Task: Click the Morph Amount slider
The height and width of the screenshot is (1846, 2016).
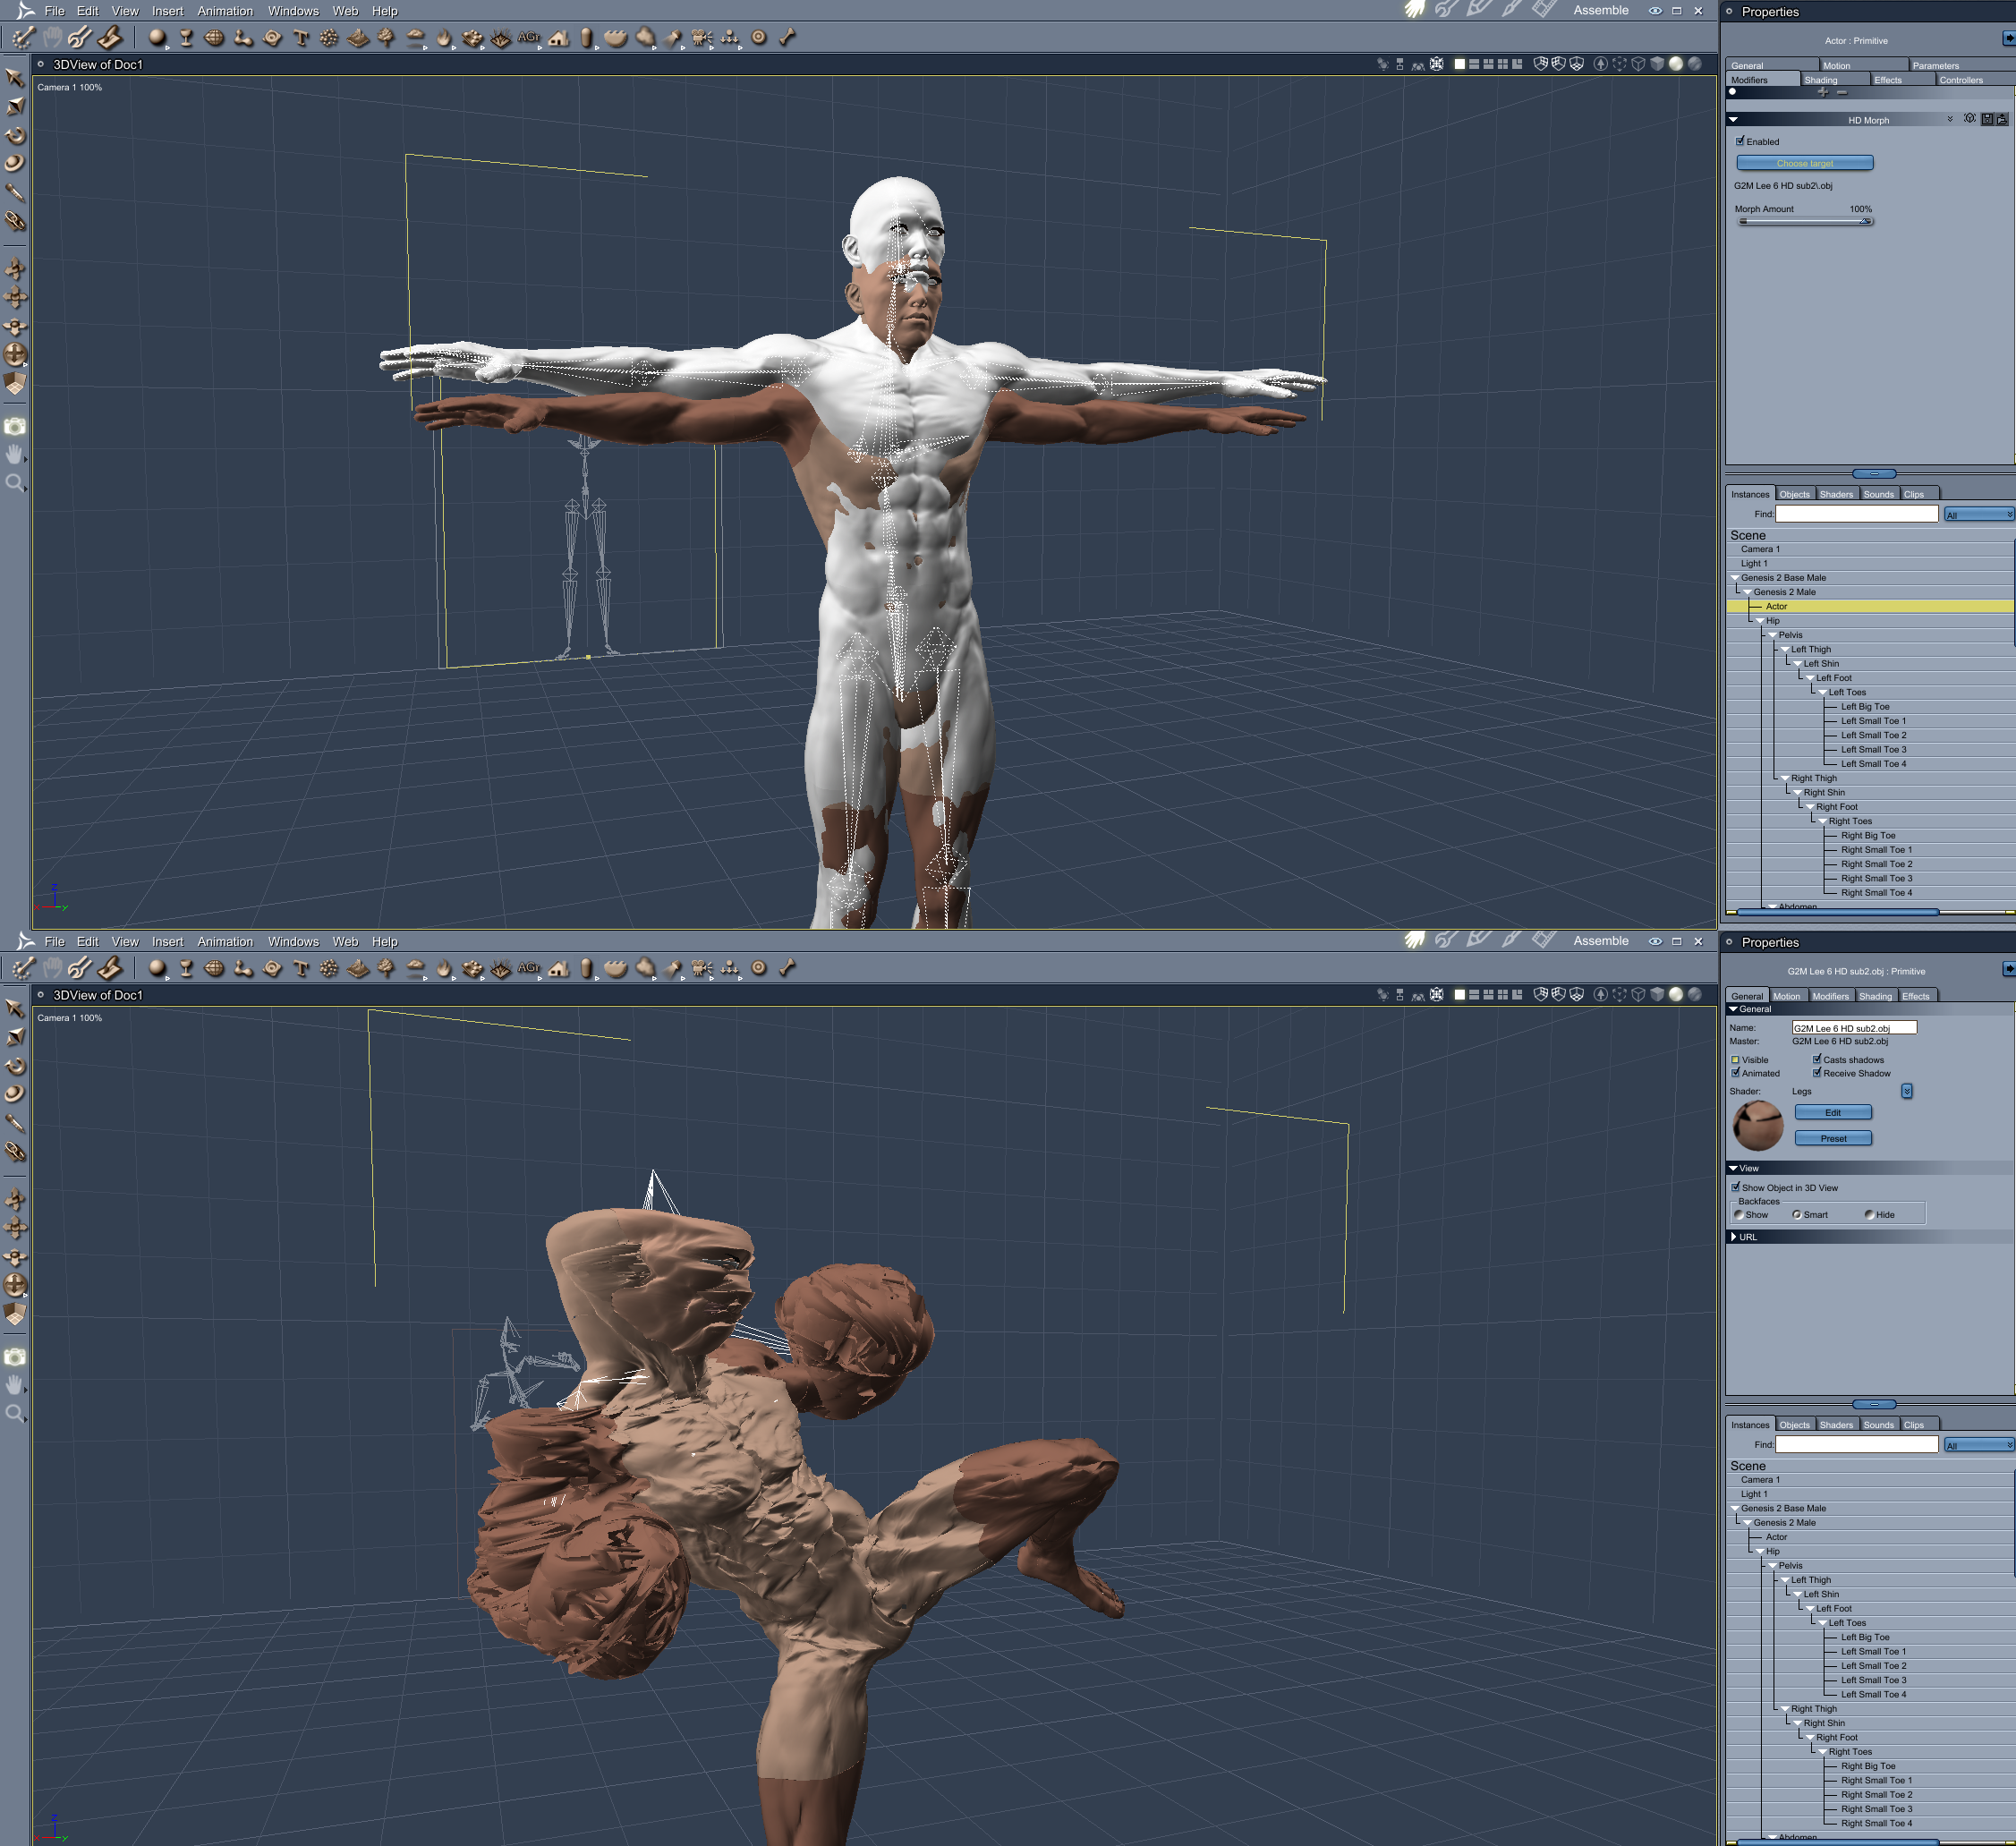Action: tap(1804, 222)
